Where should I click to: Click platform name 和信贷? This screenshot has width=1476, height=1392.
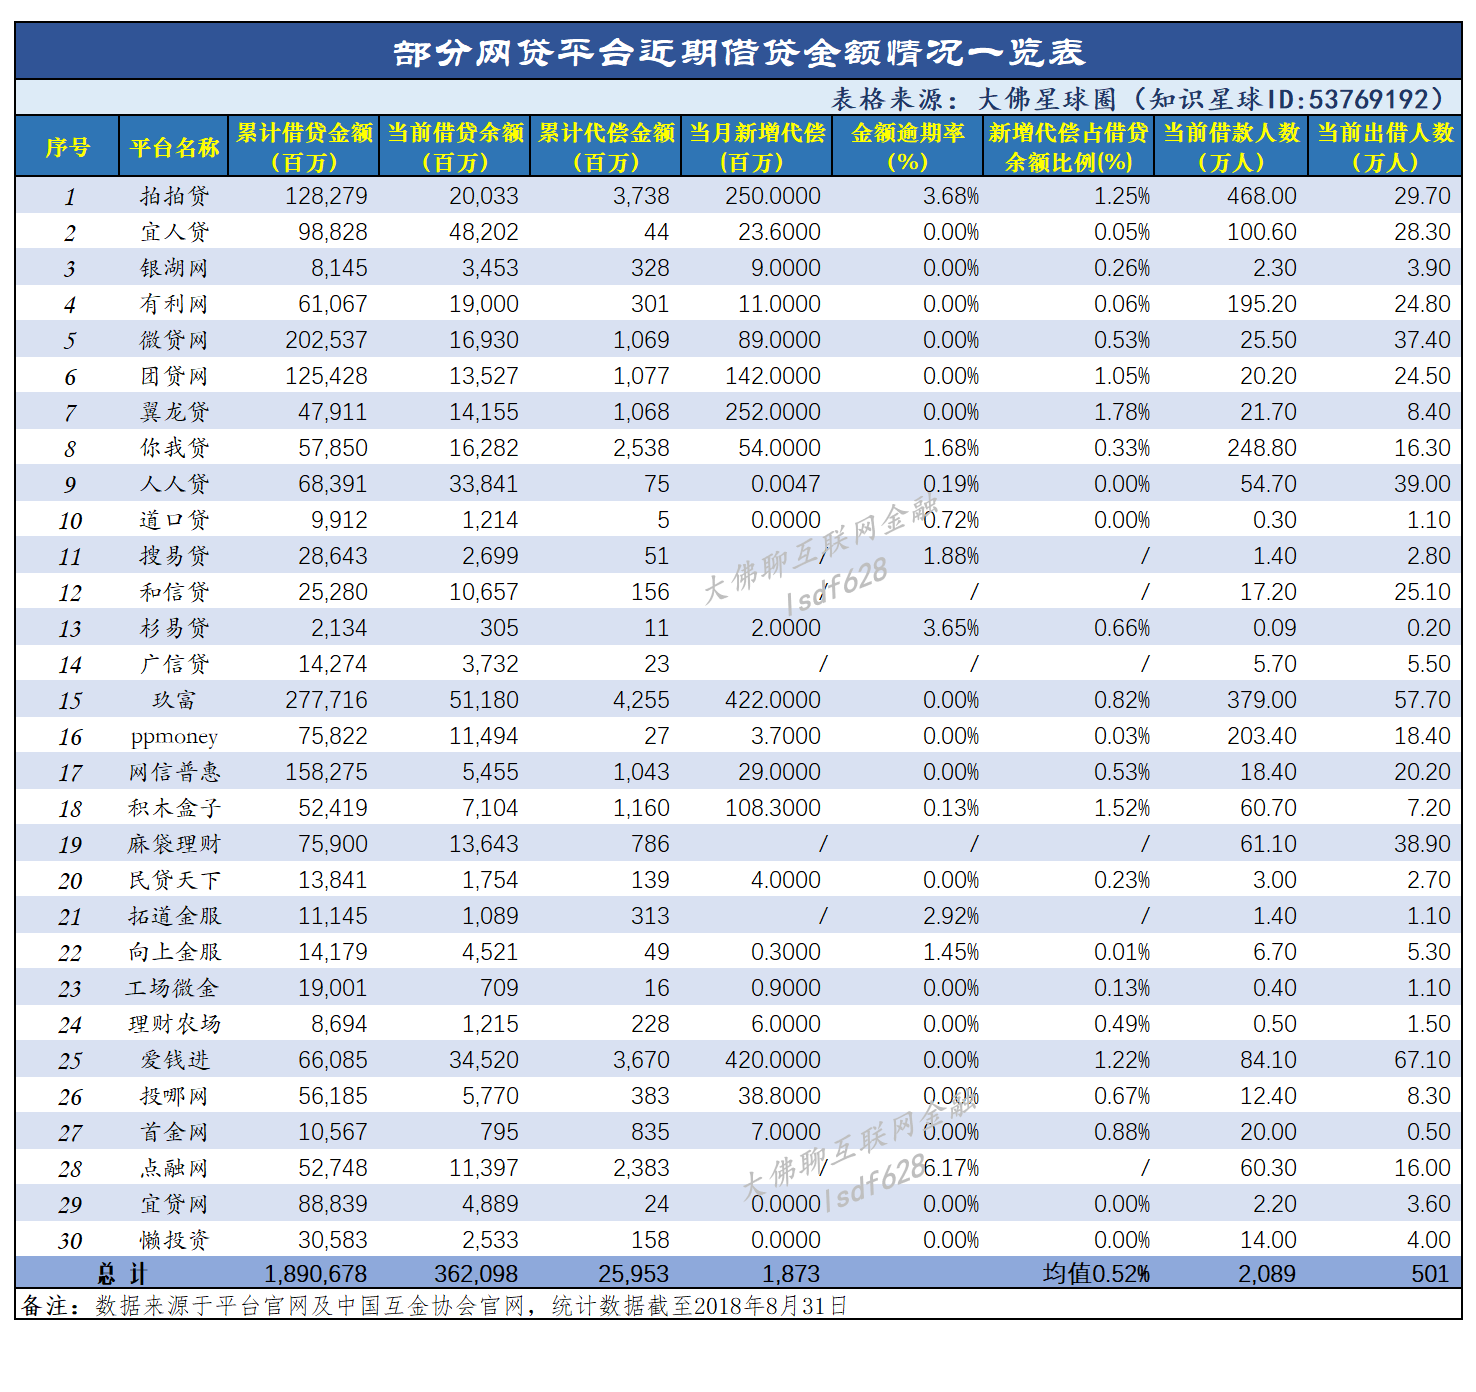coord(174,592)
